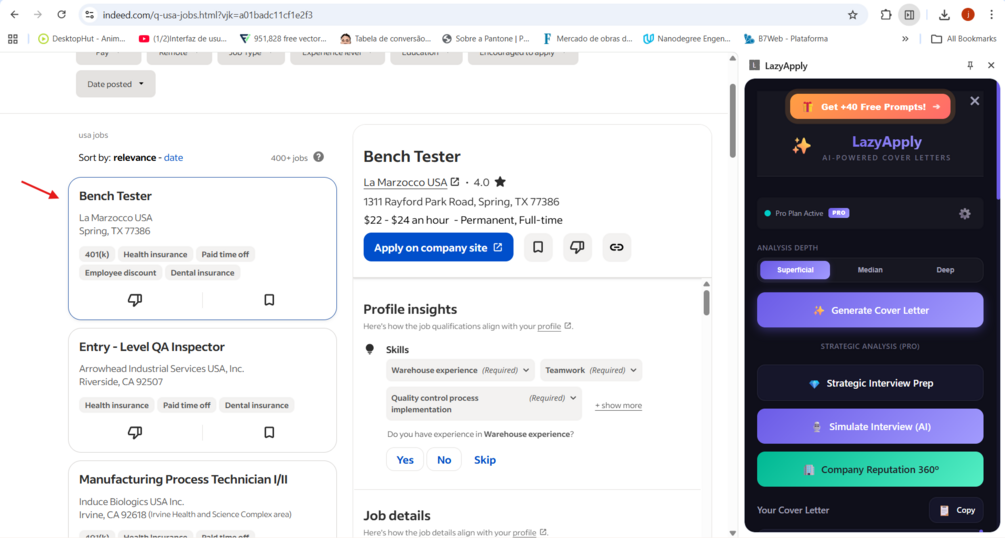The width and height of the screenshot is (1005, 538).
Task: Answer No to Warehouse experience
Action: tap(444, 460)
